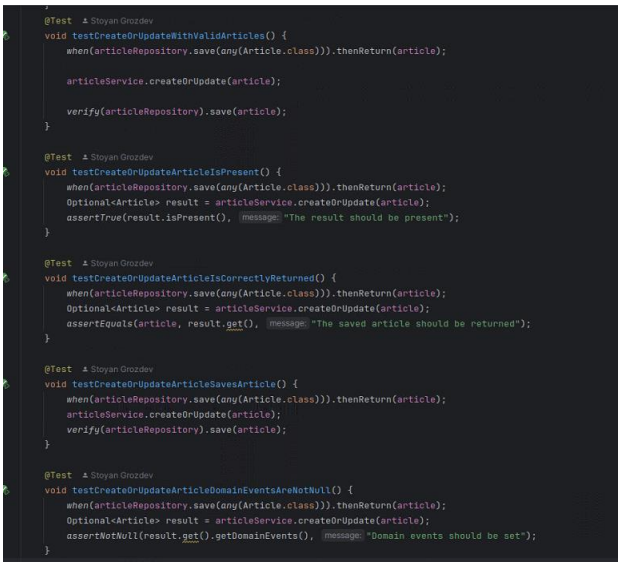Viewport: 623px width, 570px height.
Task: Select the message: hint in assertTrue
Action: pyautogui.click(x=260, y=217)
